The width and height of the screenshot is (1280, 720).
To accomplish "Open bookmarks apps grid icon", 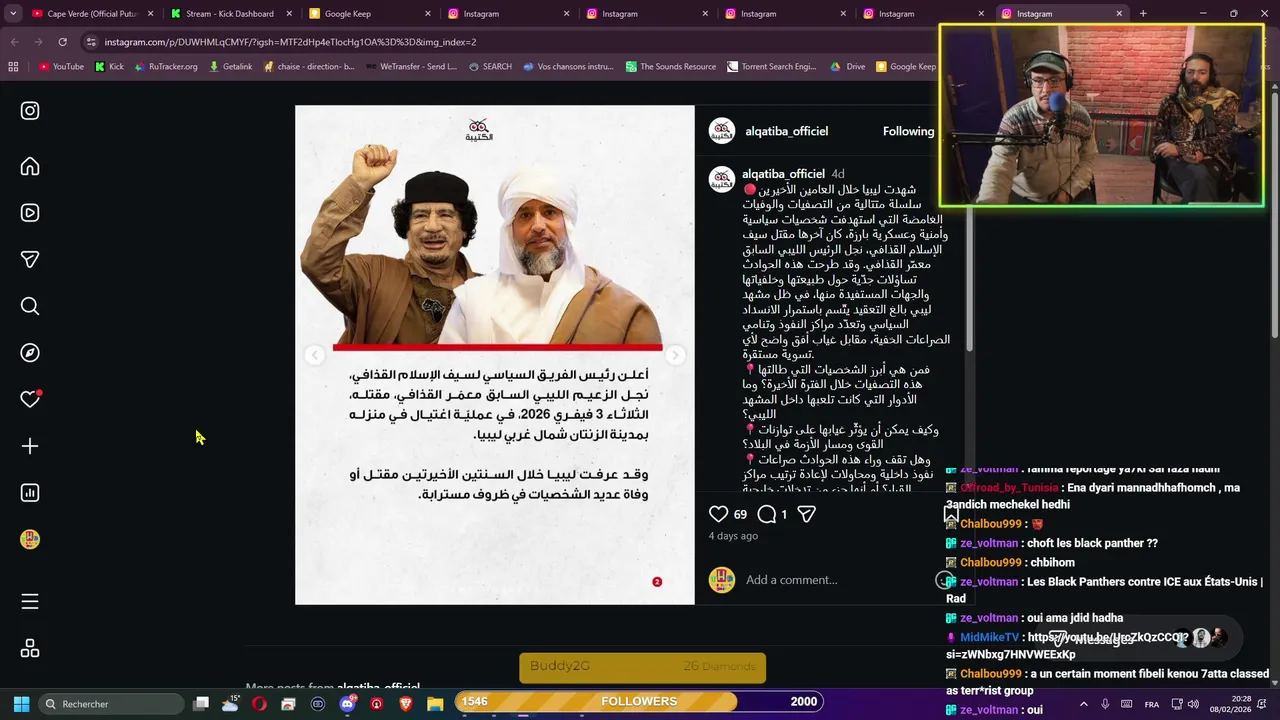I will [x=13, y=67].
